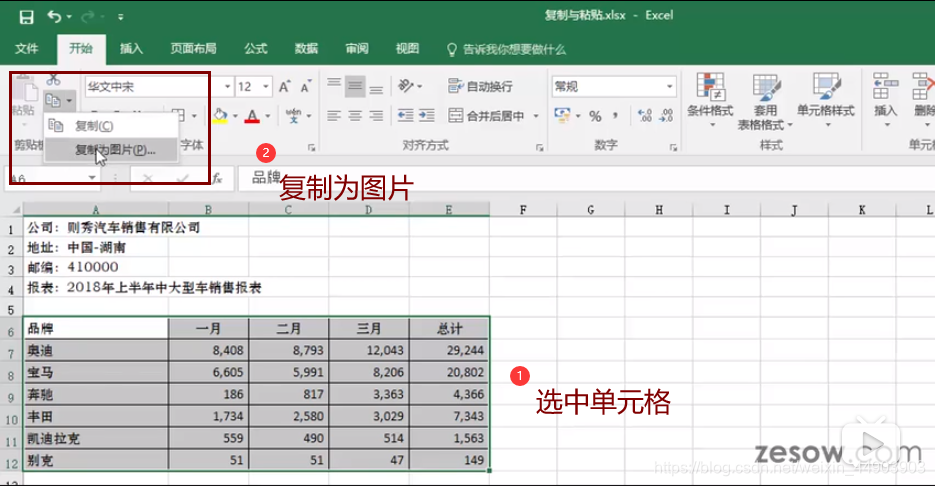Switch to the 插入 ribbon tab
This screenshot has width=935, height=486.
click(131, 49)
